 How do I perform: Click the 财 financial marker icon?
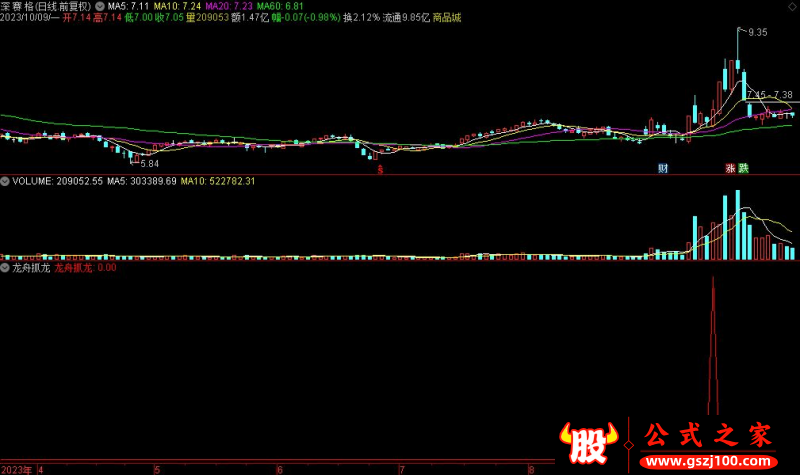(x=663, y=168)
